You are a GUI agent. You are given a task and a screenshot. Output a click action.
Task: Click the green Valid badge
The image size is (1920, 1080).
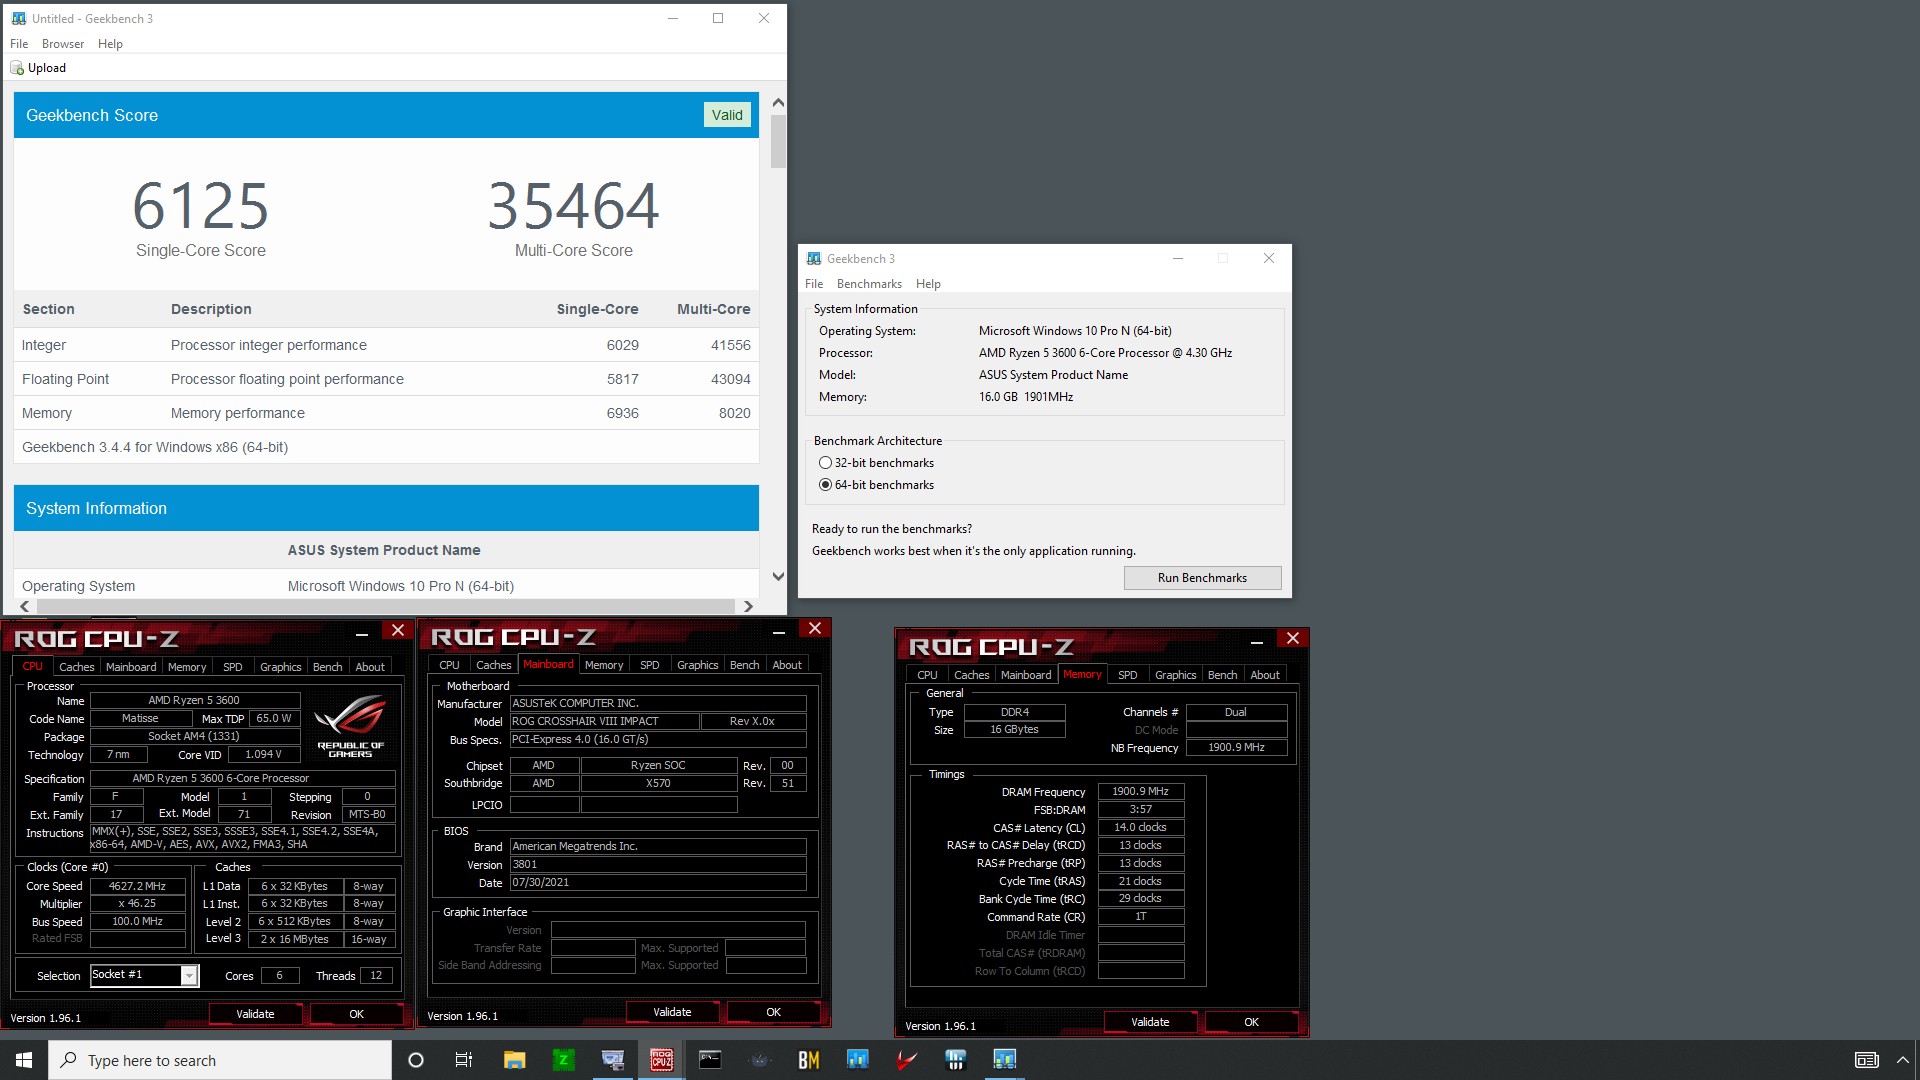tap(727, 115)
